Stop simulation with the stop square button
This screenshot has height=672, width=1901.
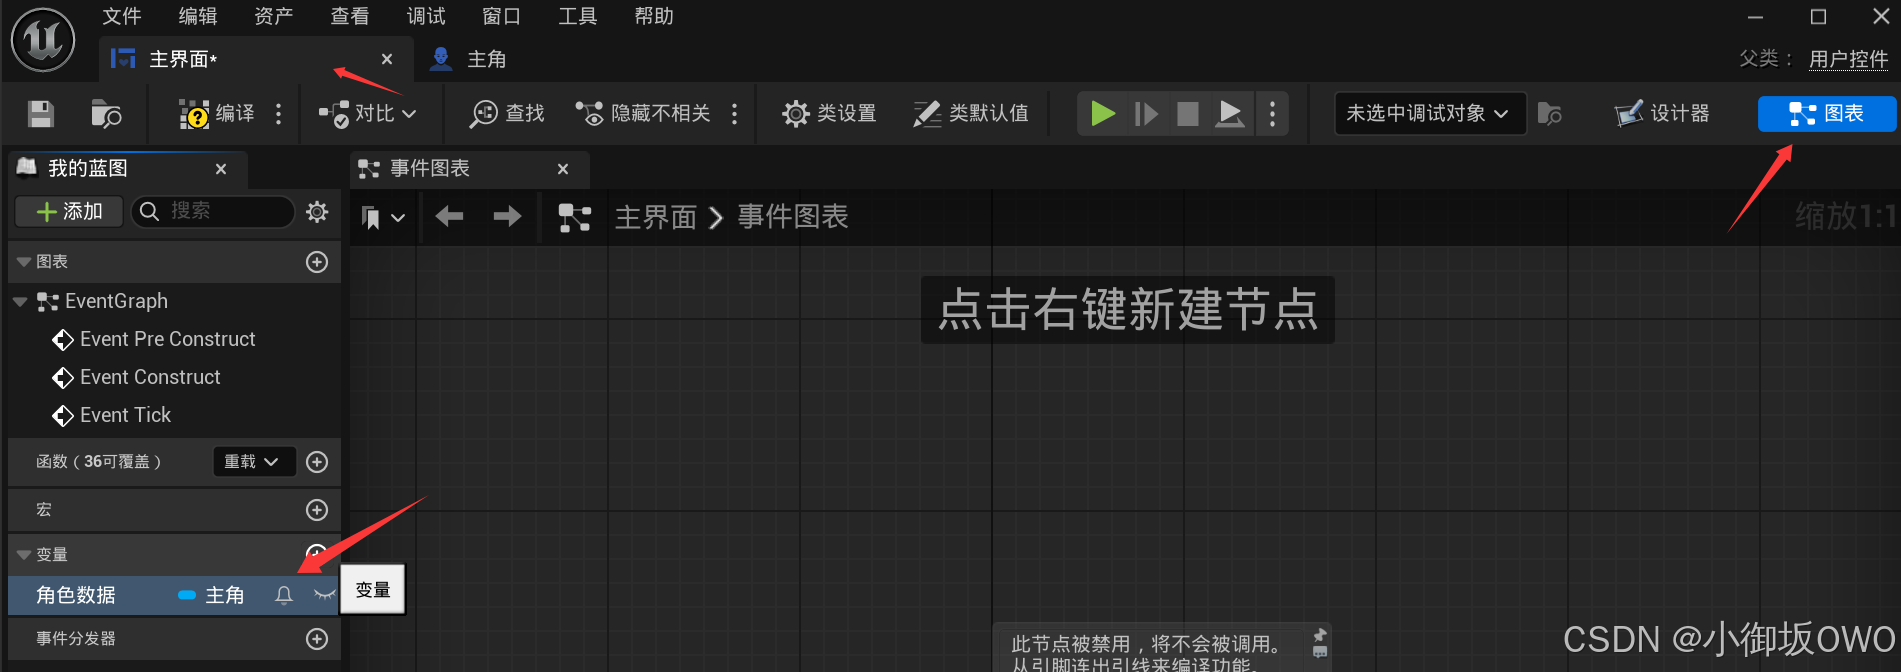[1188, 114]
